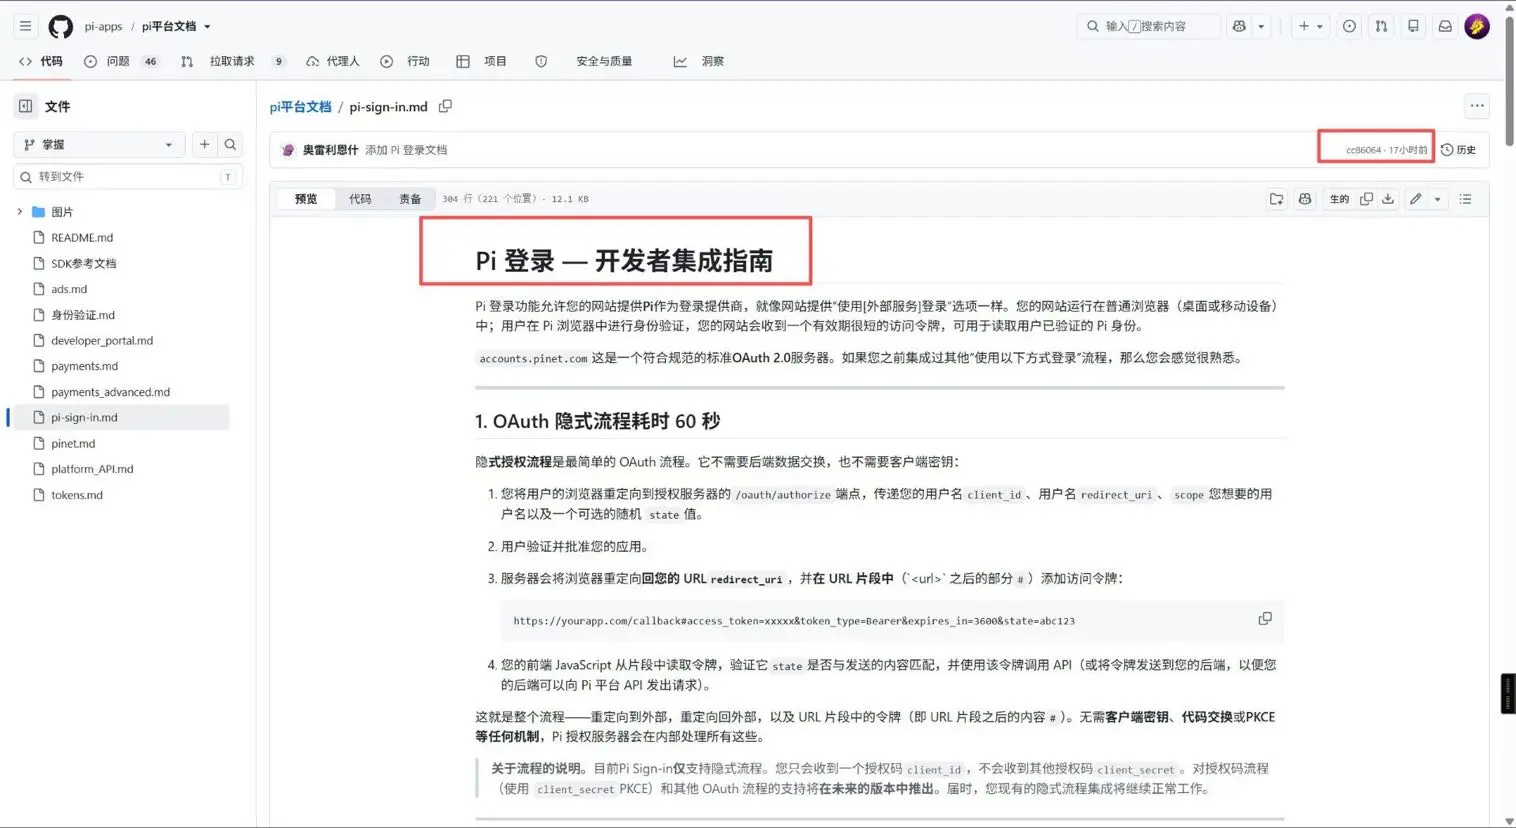
Task: Open the 洞察 tab
Action: pyautogui.click(x=699, y=61)
